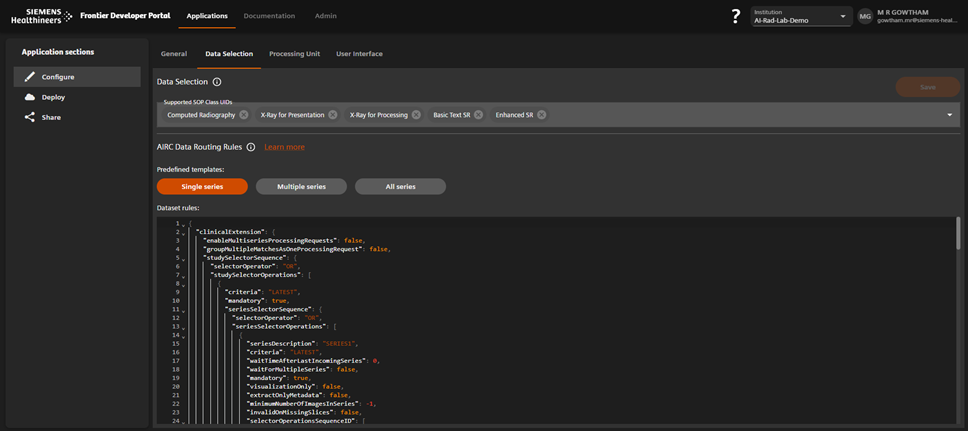Select the All series template
The image size is (968, 431).
400,187
